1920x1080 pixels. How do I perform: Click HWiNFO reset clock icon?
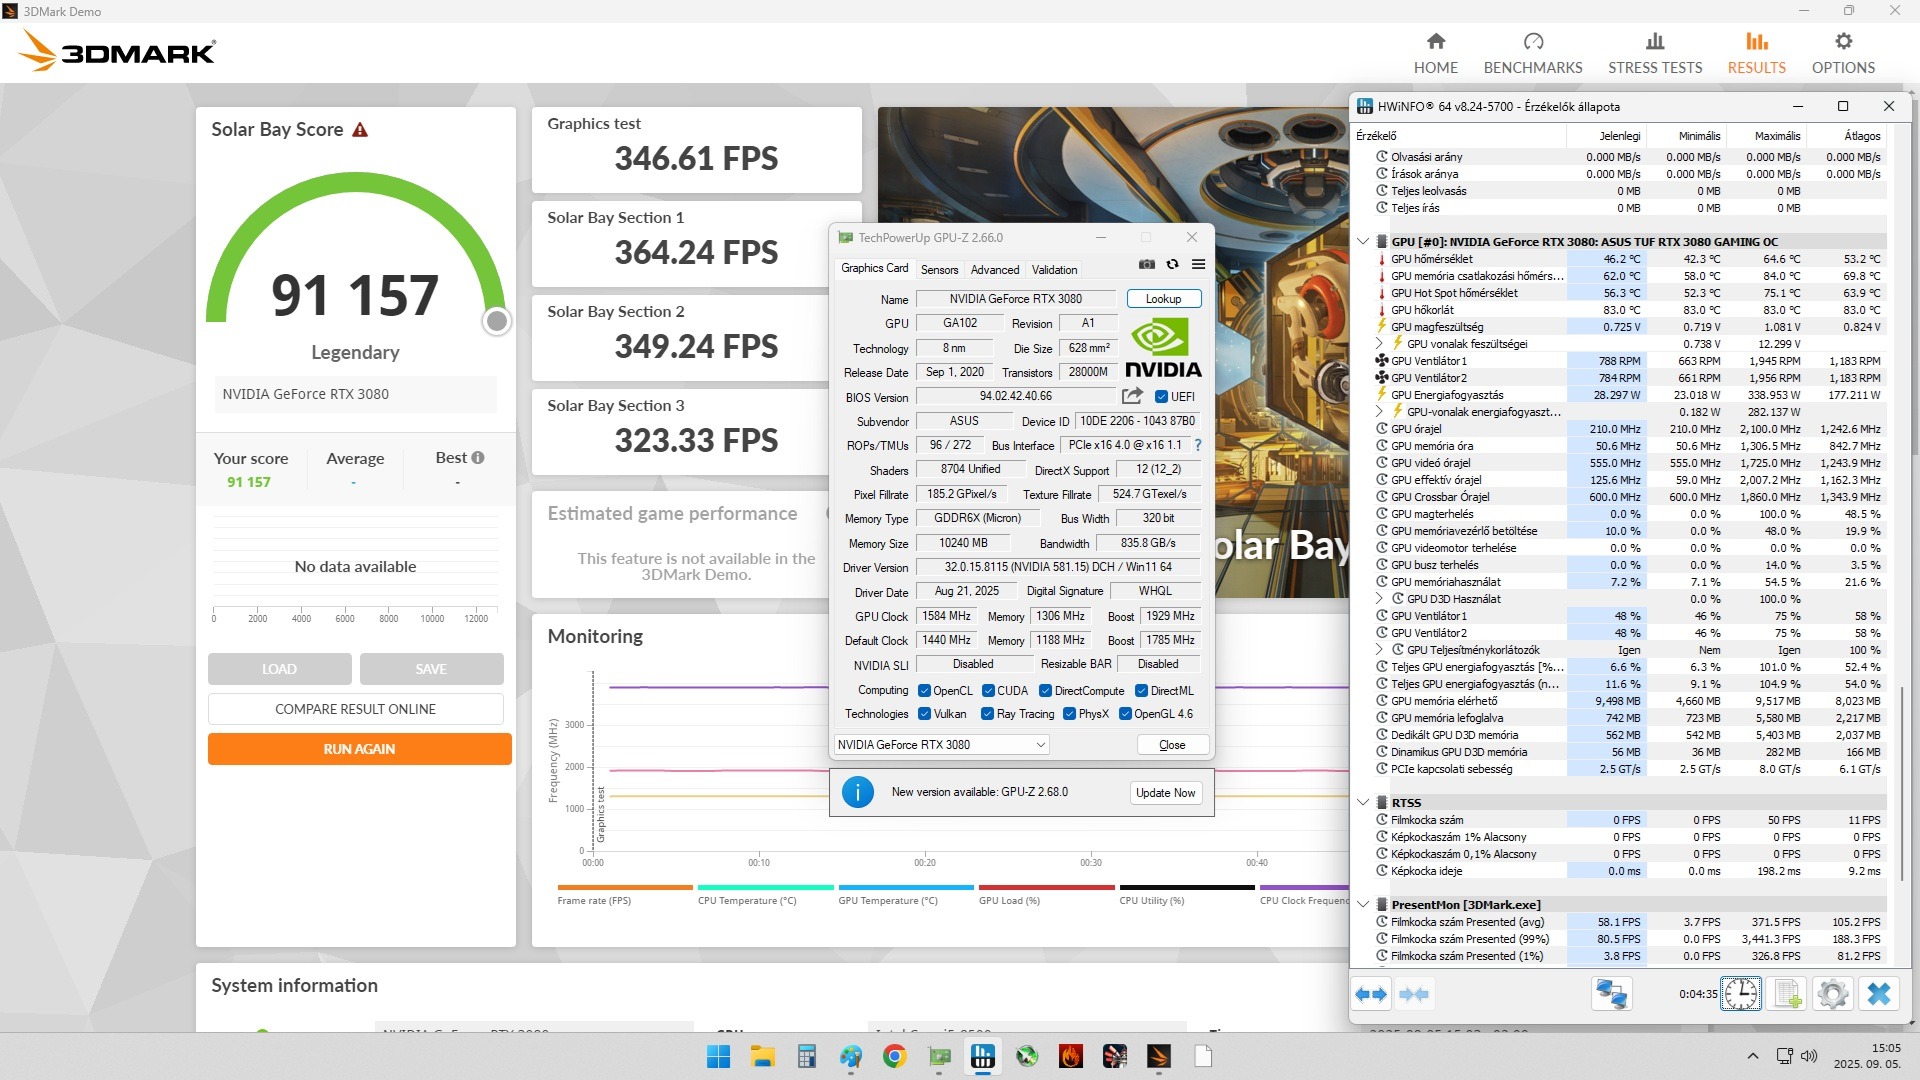coord(1741,994)
